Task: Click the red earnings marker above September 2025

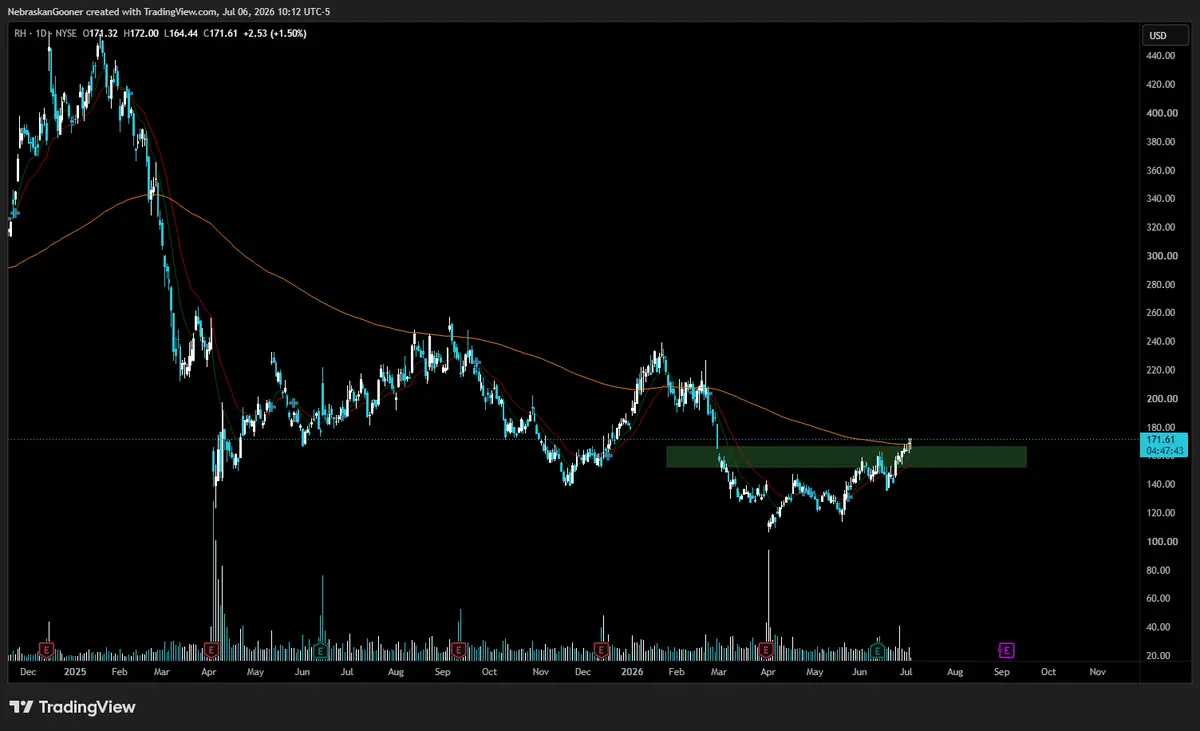Action: click(458, 650)
